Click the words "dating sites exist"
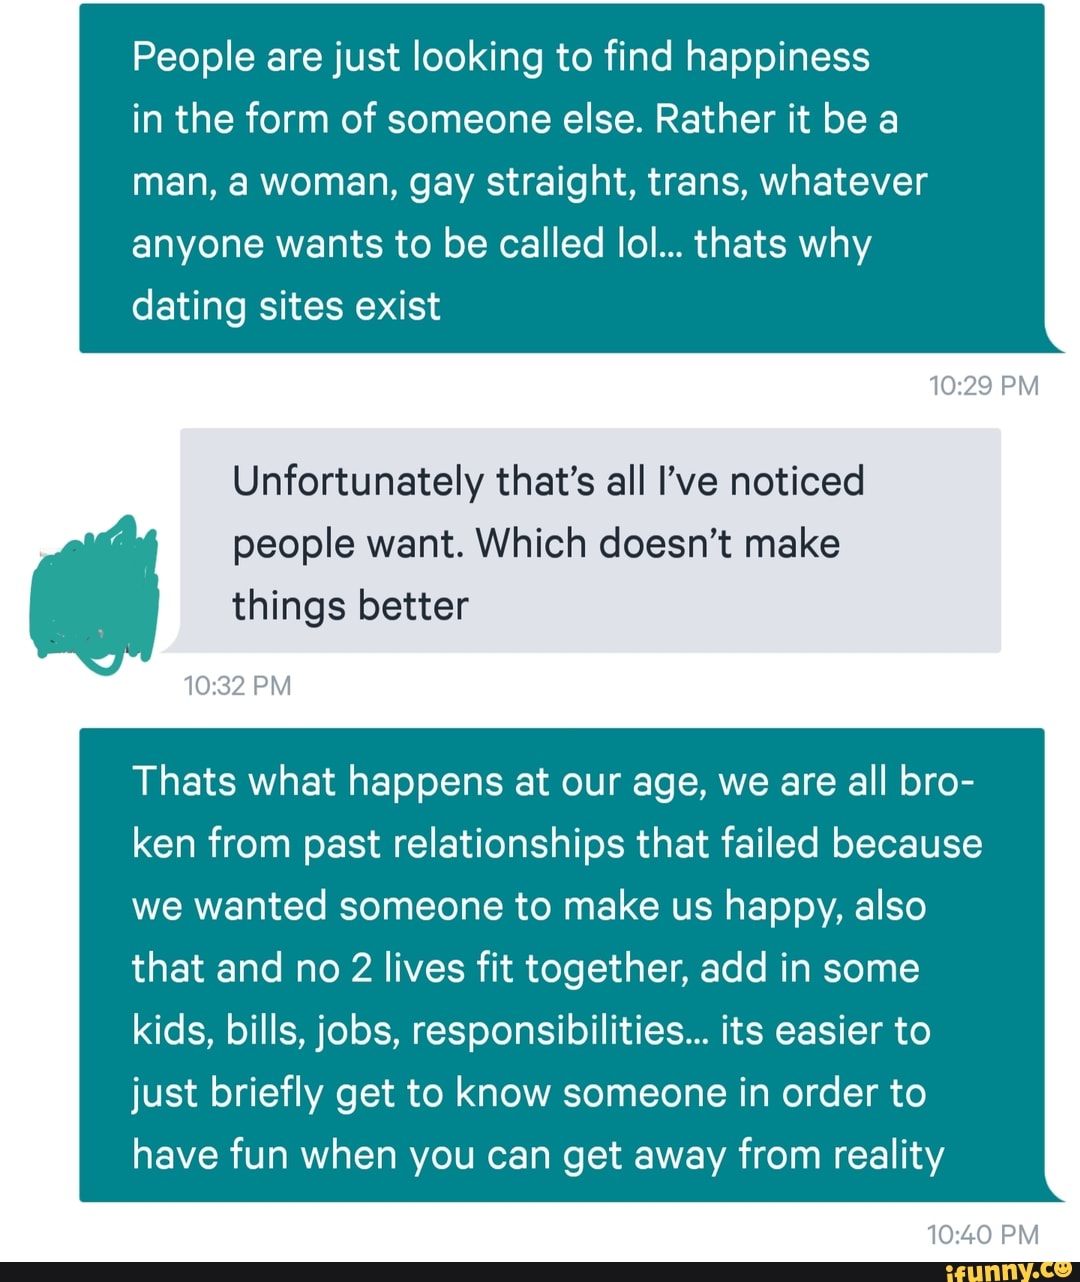This screenshot has width=1080, height=1282. pyautogui.click(x=286, y=306)
